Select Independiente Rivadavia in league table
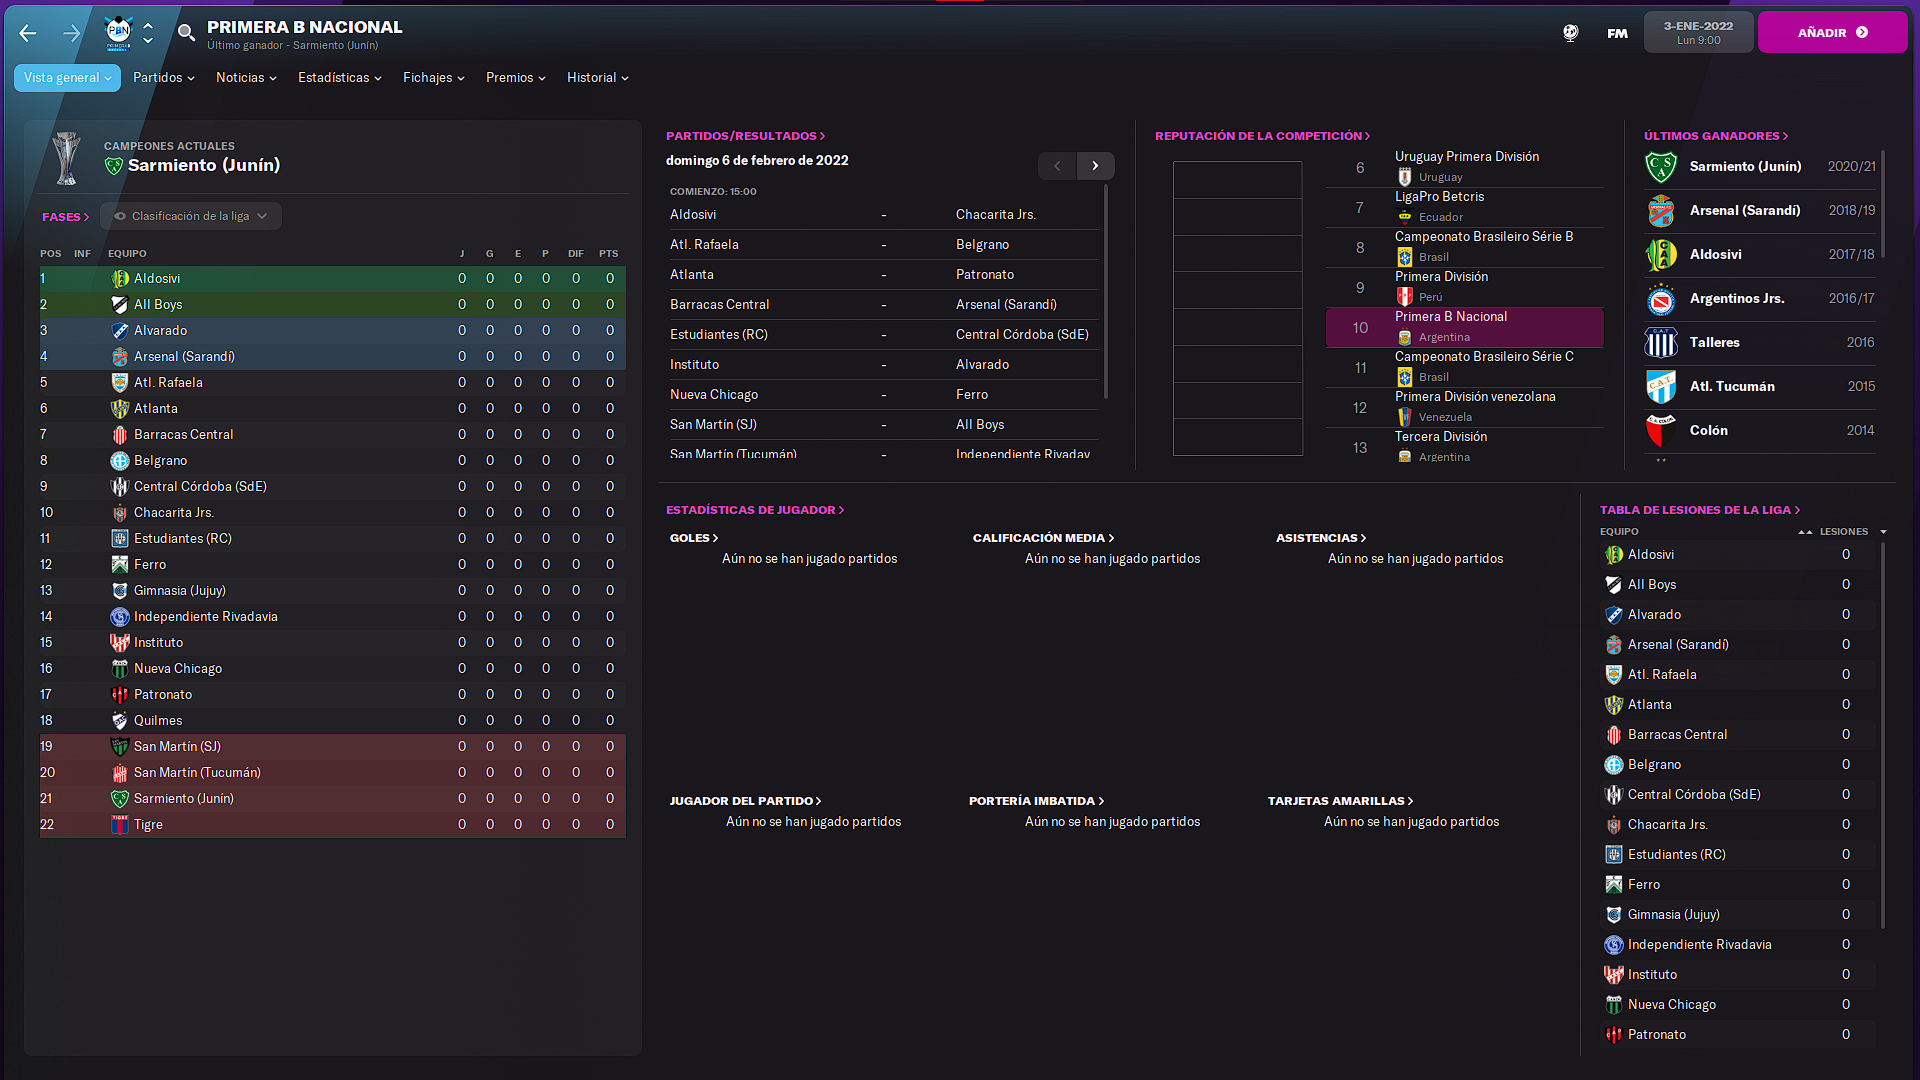This screenshot has height=1080, width=1920. [333, 617]
